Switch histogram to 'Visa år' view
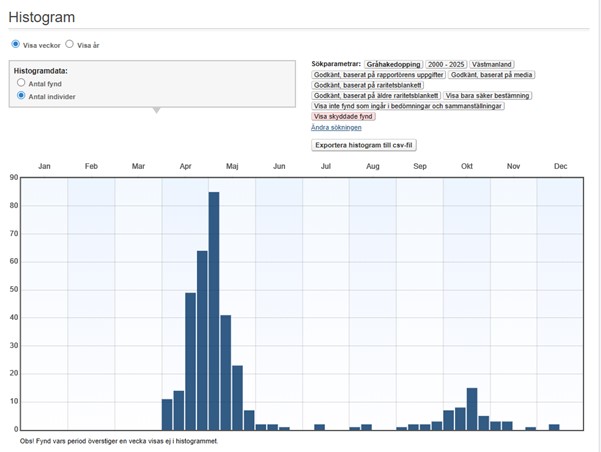This screenshot has width=601, height=452. coord(70,45)
